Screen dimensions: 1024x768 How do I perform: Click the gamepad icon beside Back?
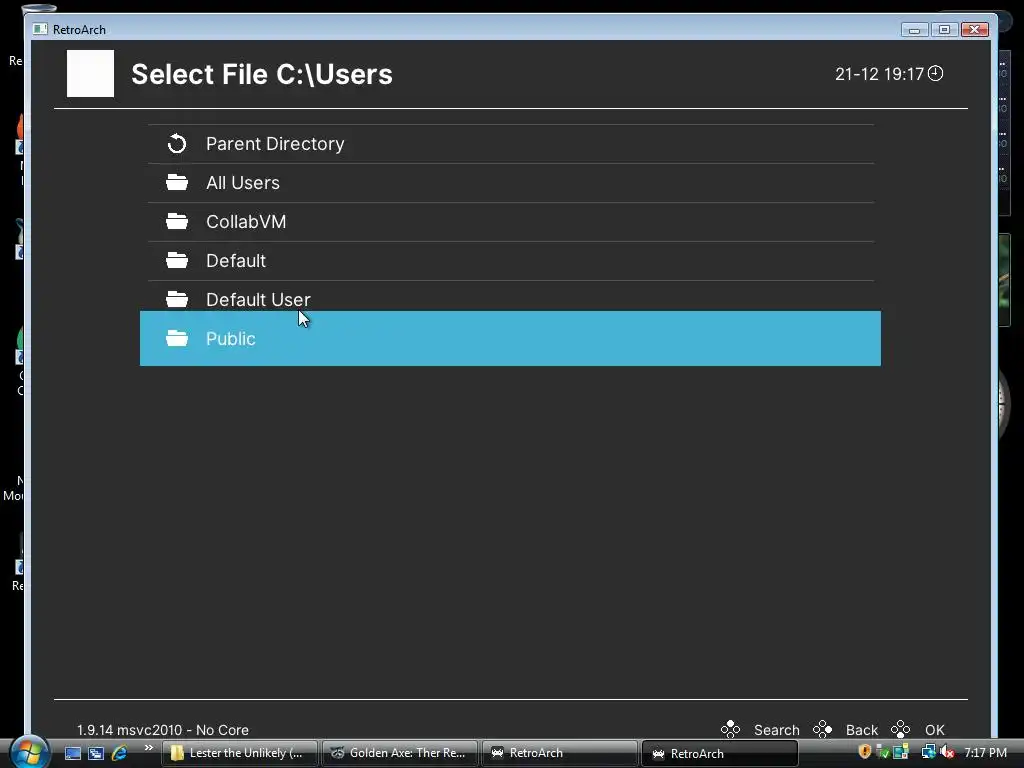point(822,729)
